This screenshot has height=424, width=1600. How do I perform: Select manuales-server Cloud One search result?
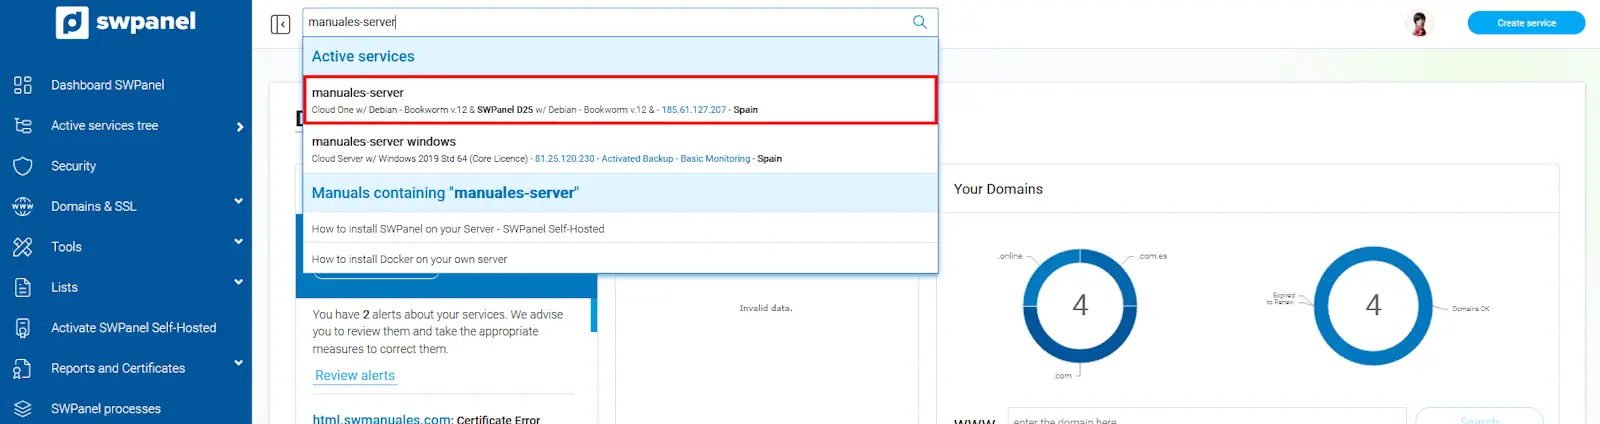pos(620,100)
